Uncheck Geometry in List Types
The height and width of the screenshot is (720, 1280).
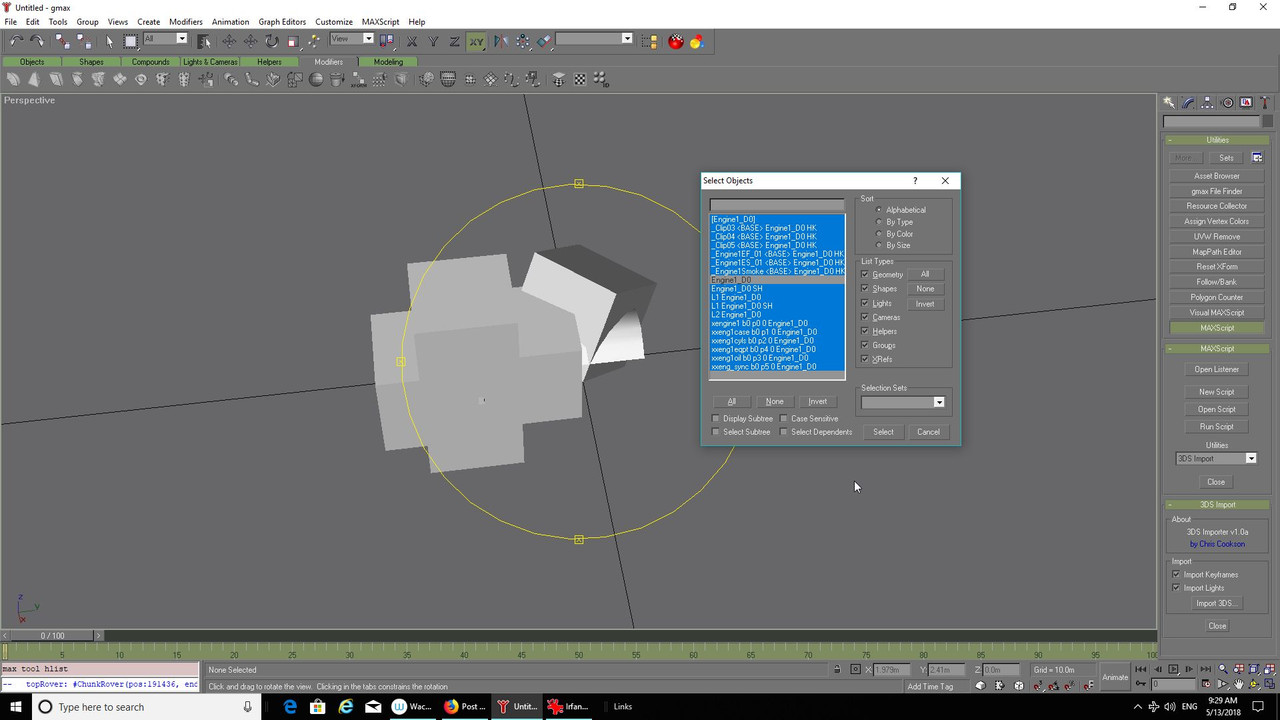(x=865, y=274)
